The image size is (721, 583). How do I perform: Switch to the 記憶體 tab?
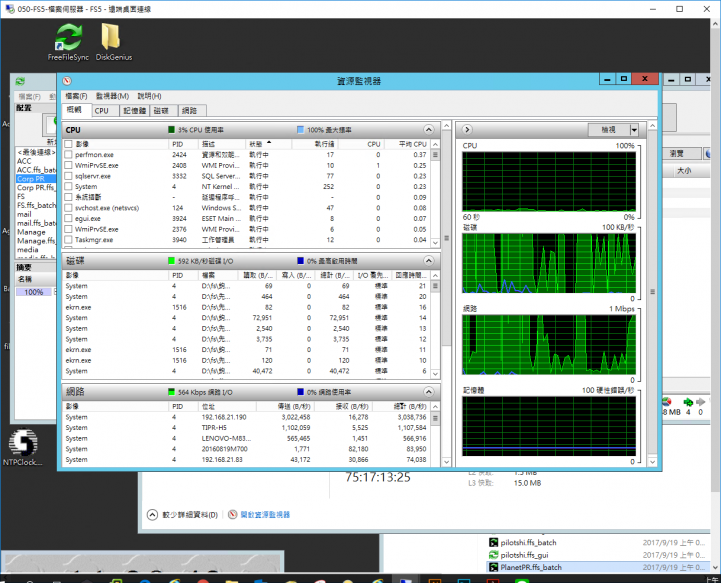pos(134,111)
